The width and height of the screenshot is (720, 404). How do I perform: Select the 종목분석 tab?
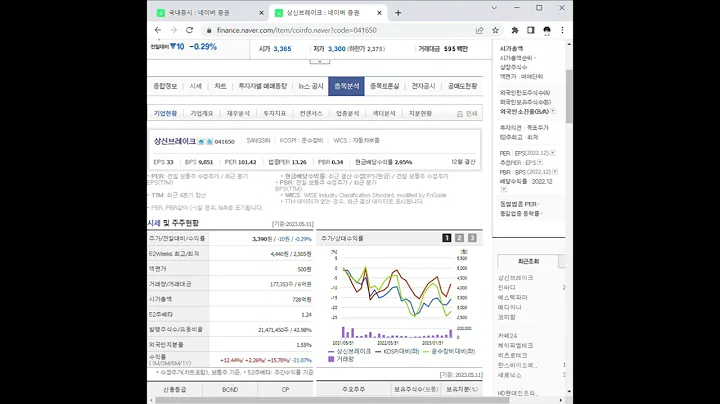(x=346, y=86)
